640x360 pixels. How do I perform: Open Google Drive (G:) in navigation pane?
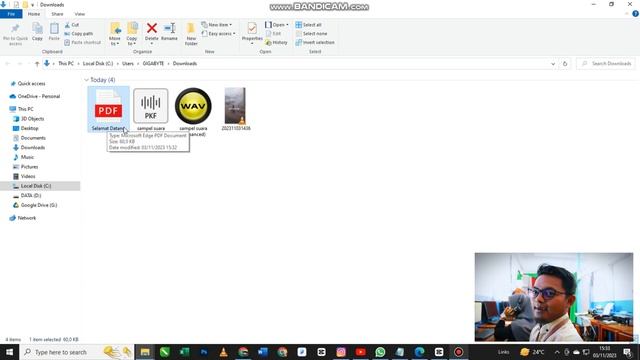tap(39, 205)
